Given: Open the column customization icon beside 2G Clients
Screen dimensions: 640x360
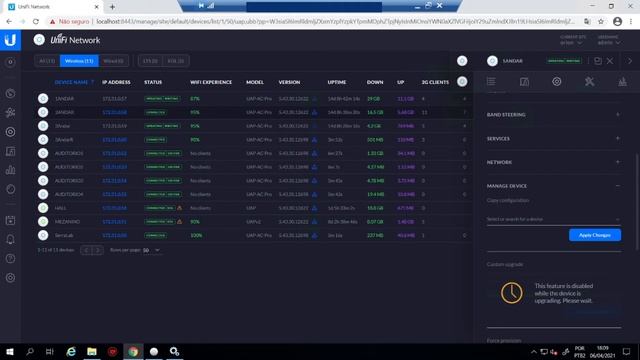Looking at the screenshot, I should tap(462, 82).
